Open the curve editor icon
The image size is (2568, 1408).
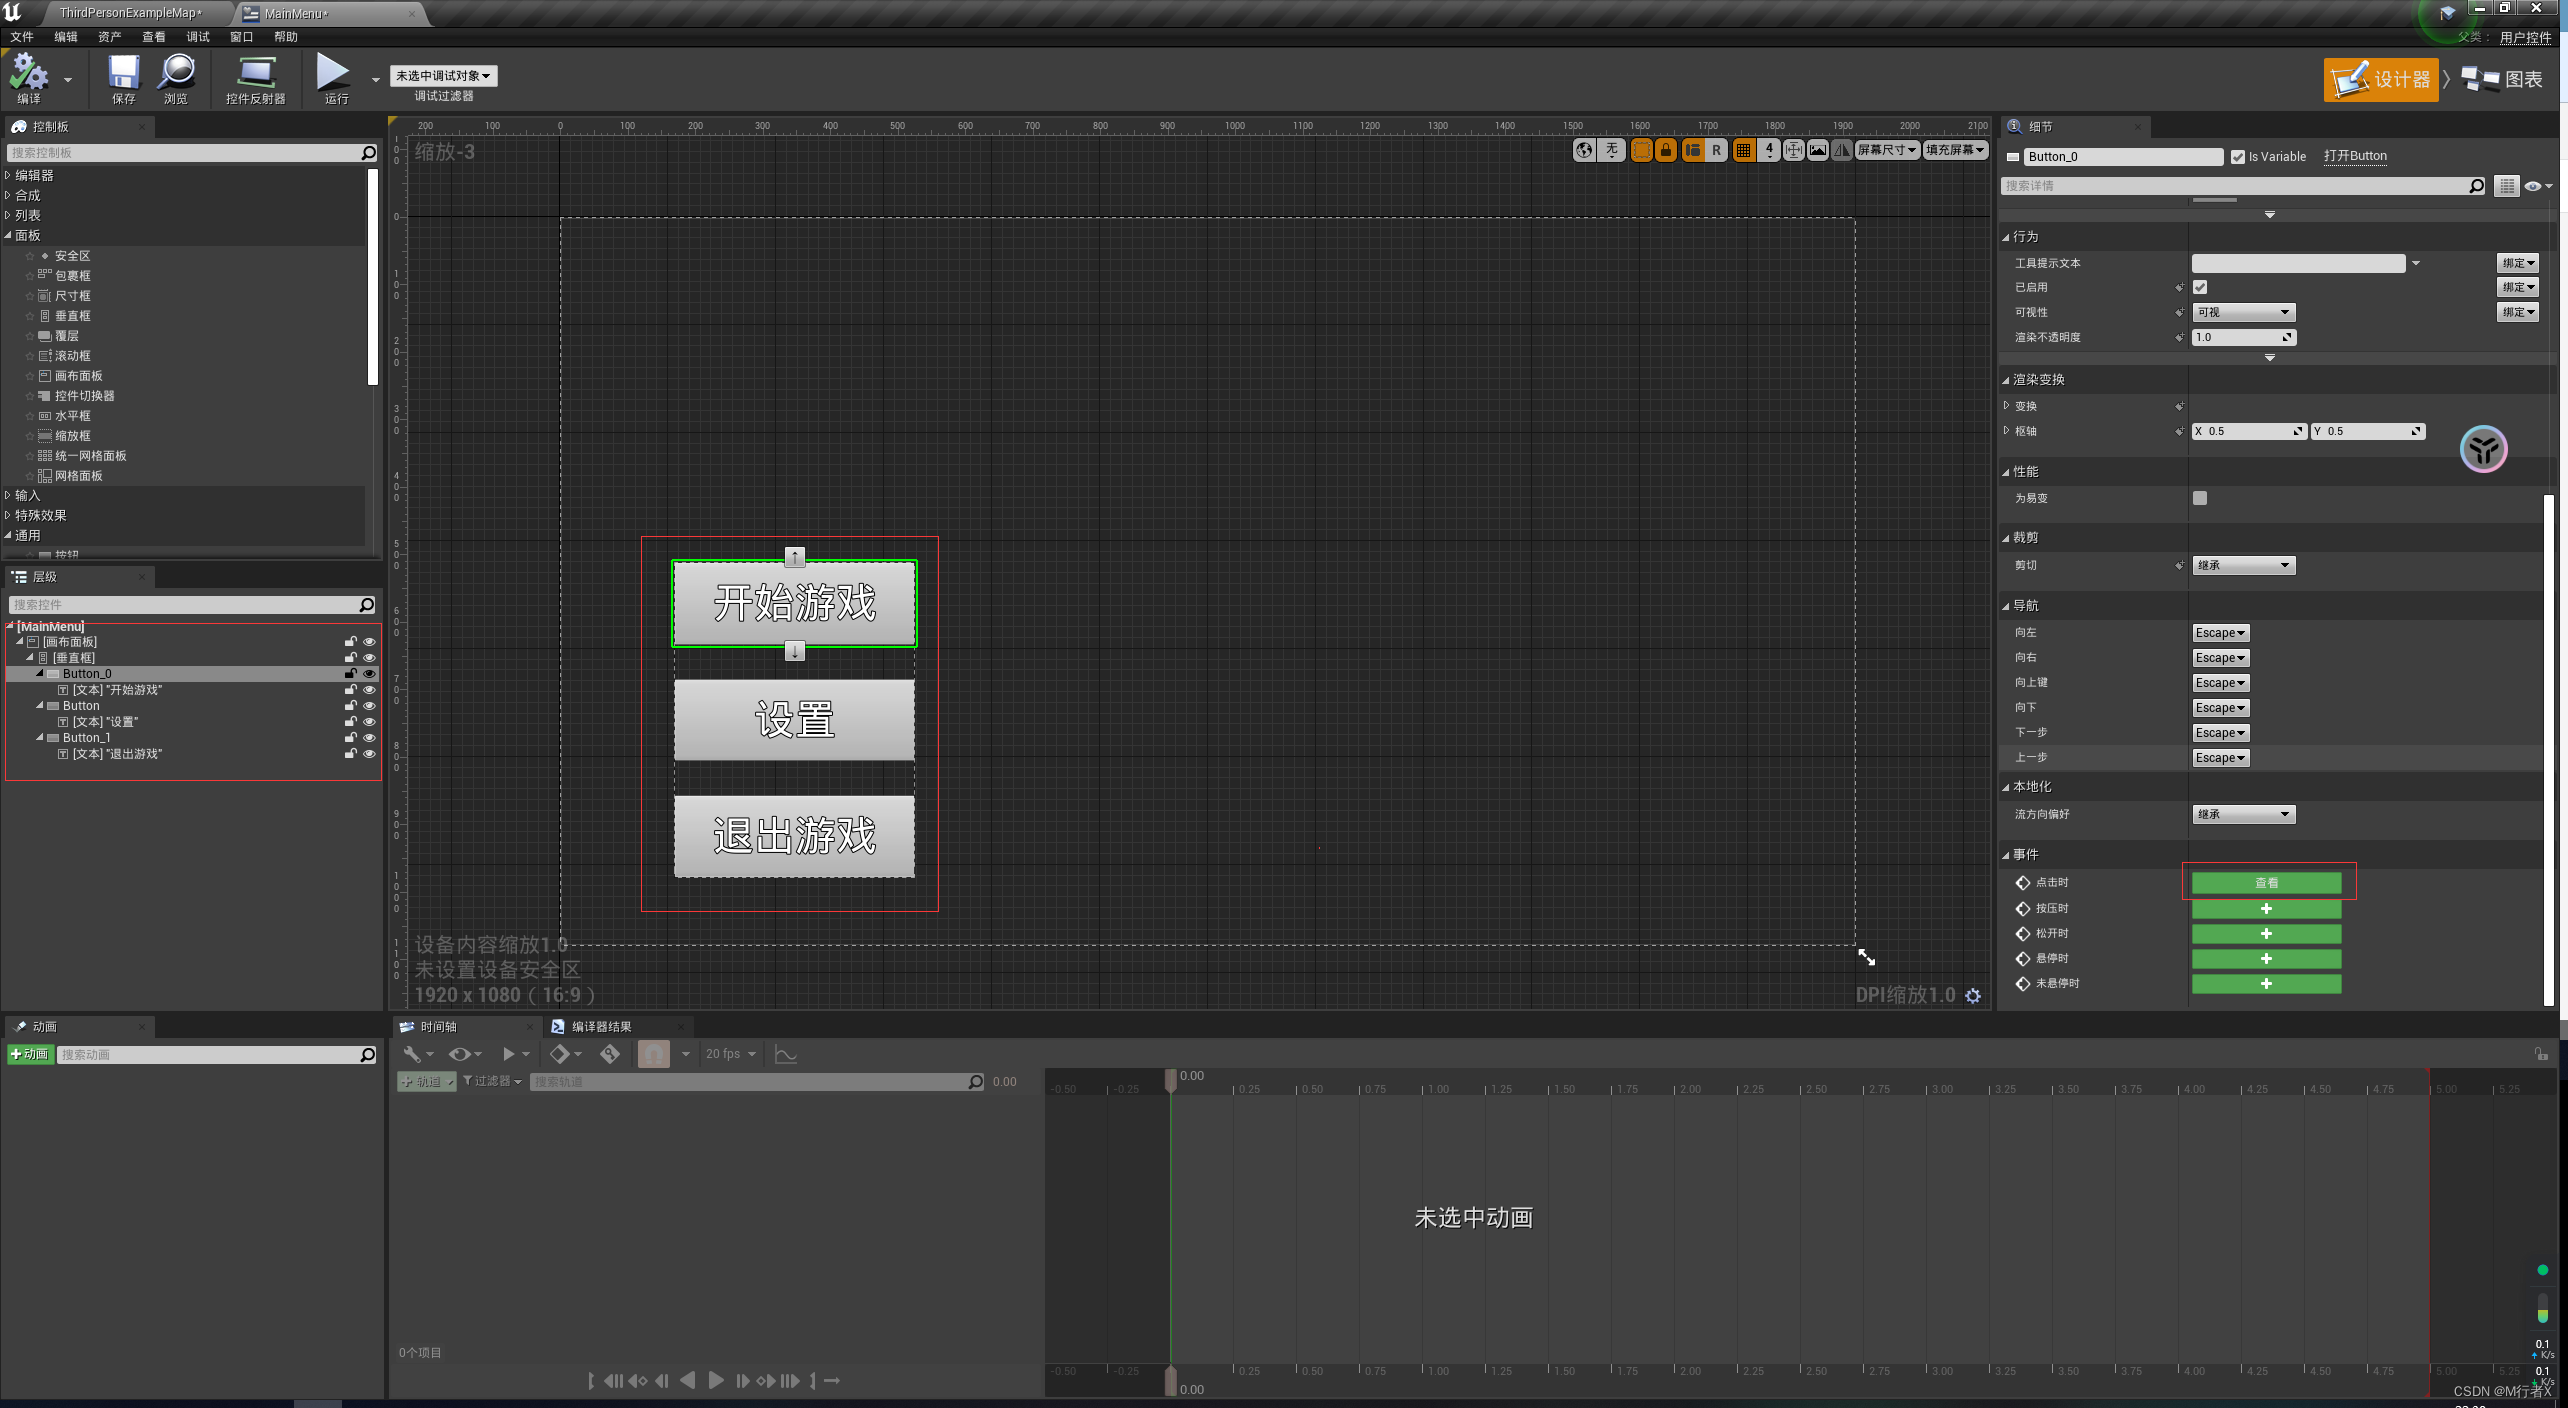pyautogui.click(x=786, y=1054)
